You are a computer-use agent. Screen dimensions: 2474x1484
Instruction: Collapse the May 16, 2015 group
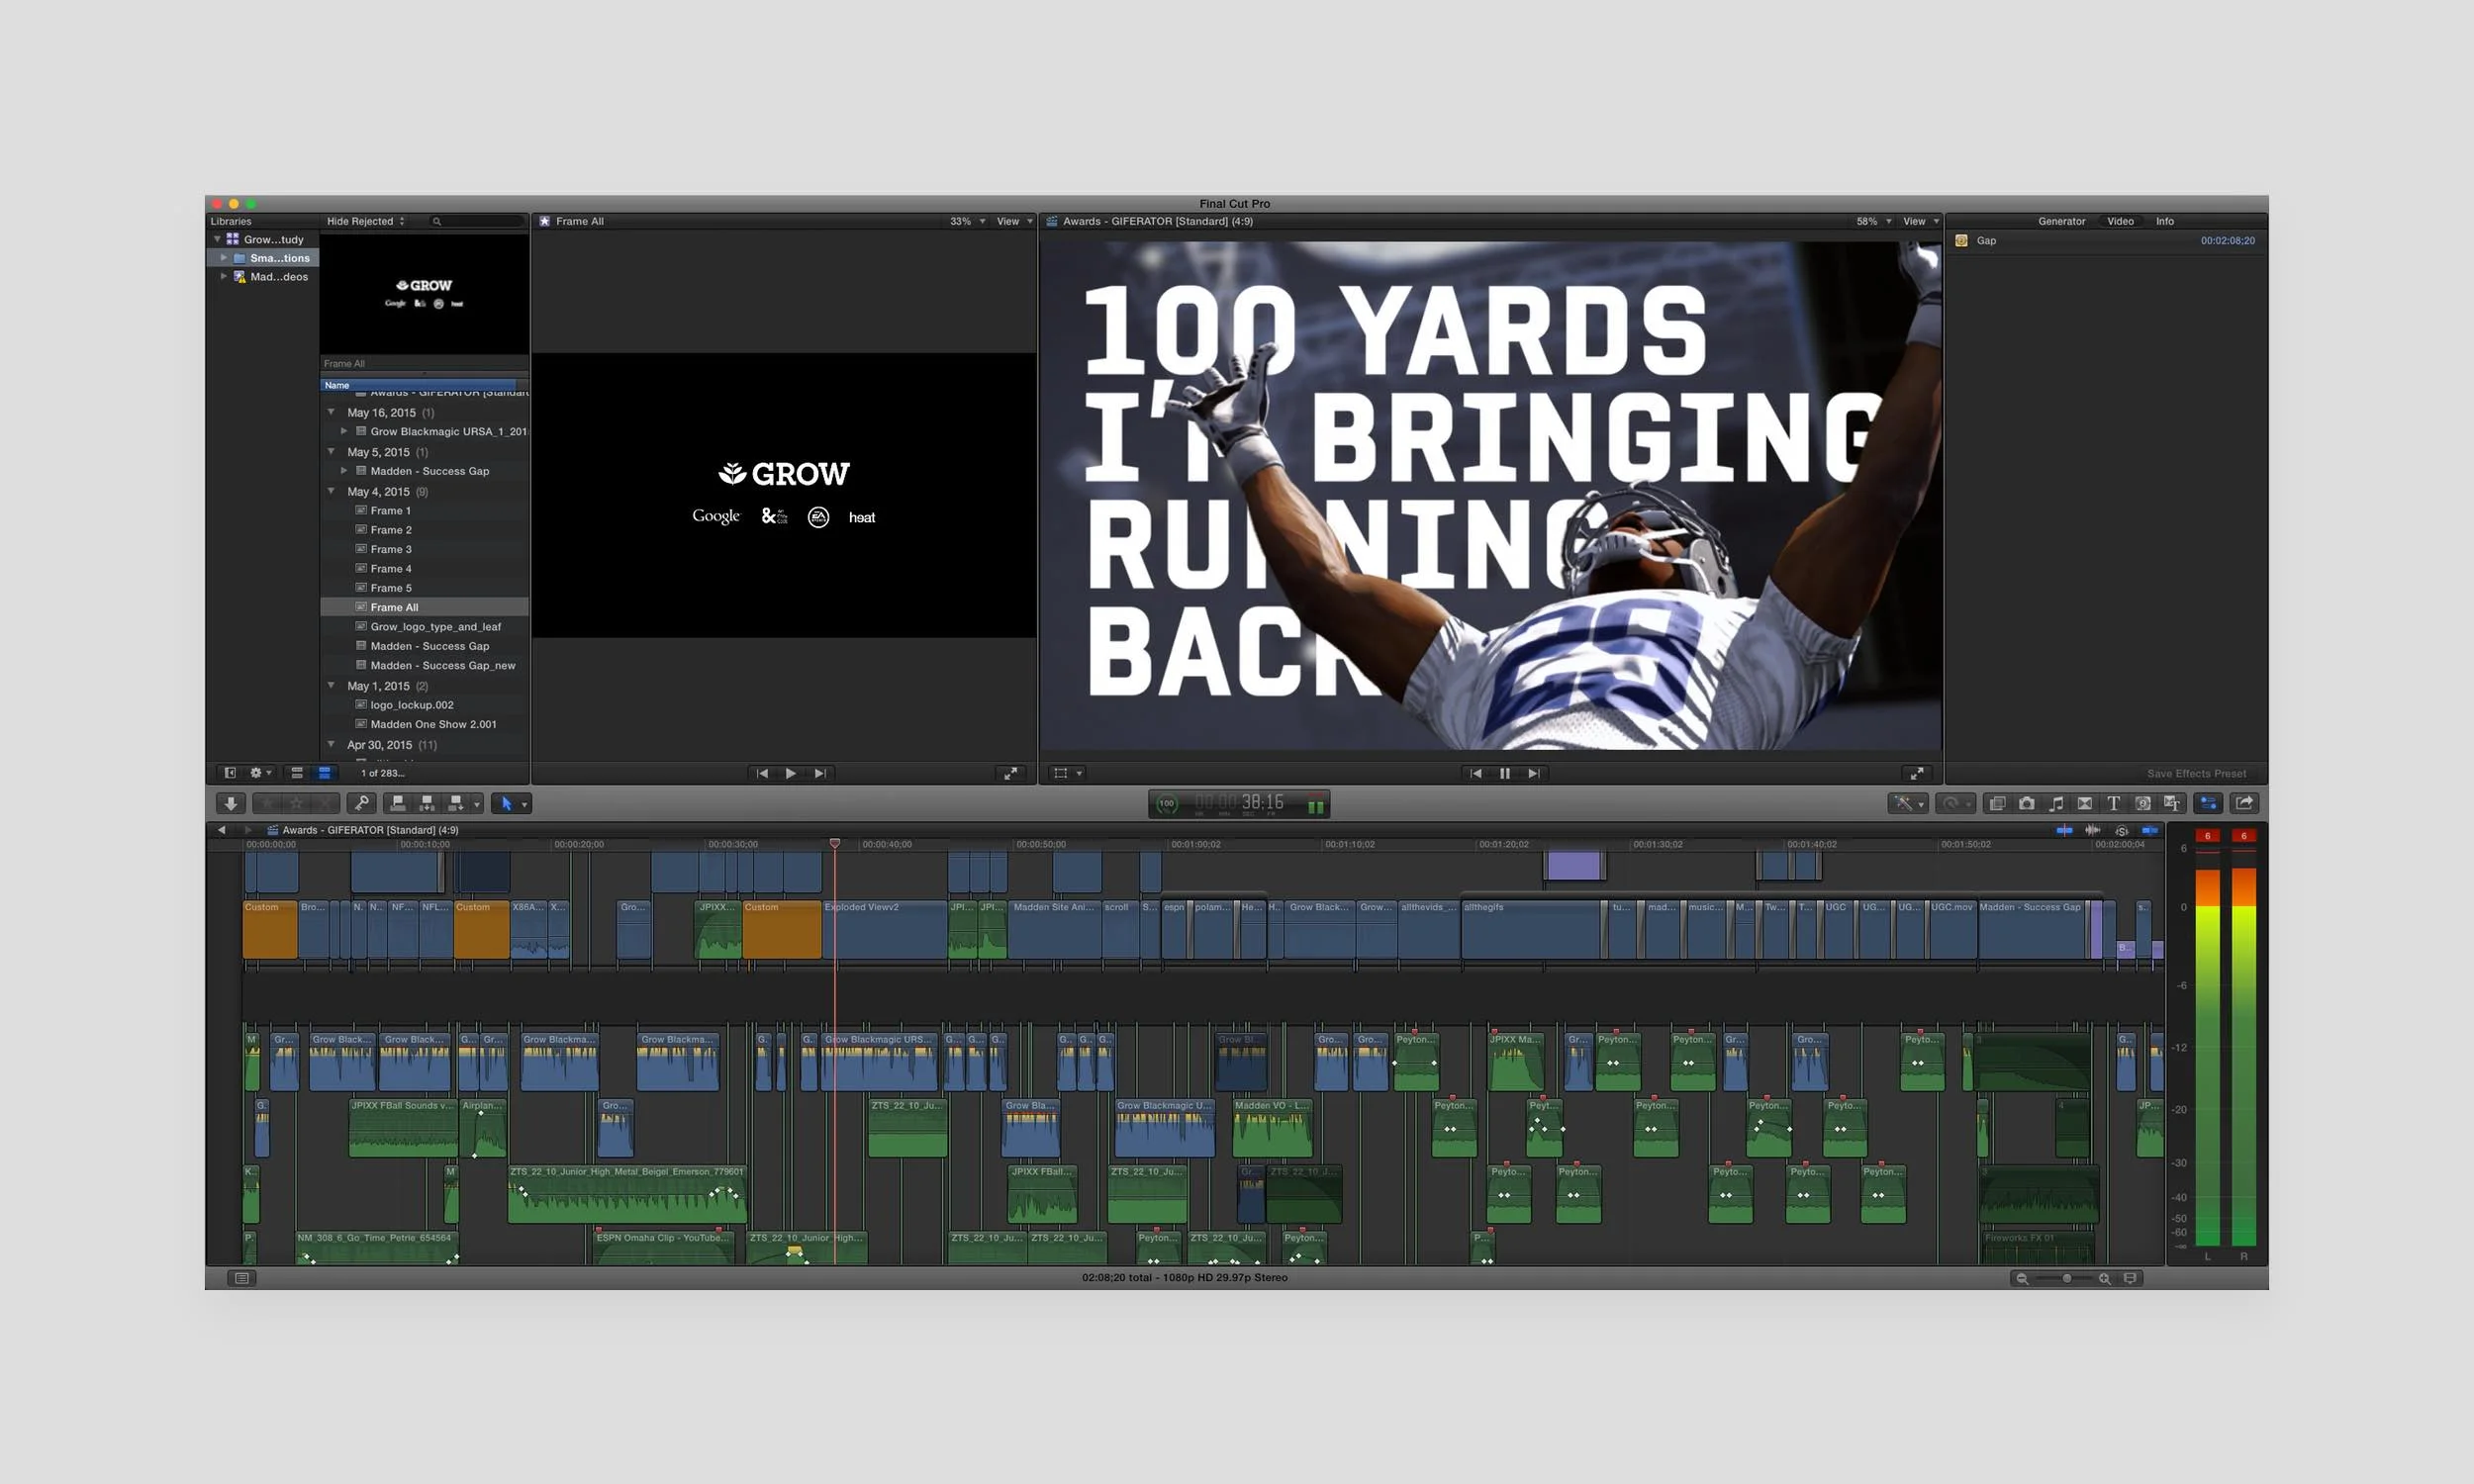pos(331,412)
